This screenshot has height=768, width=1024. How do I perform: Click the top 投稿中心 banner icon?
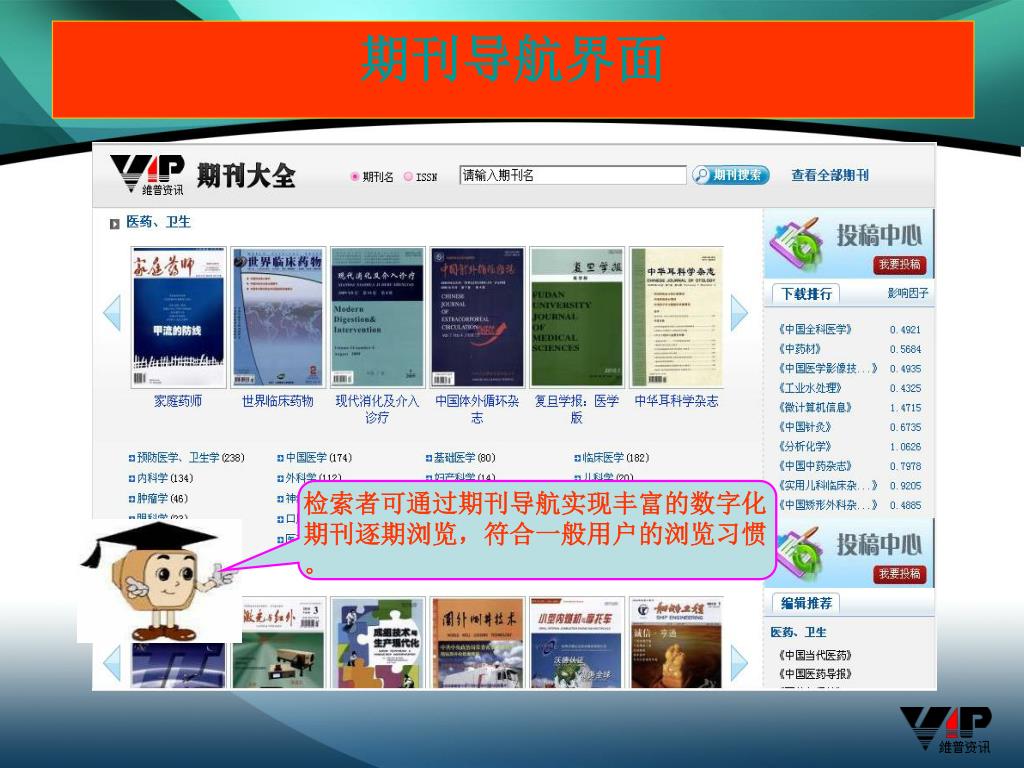coord(796,245)
